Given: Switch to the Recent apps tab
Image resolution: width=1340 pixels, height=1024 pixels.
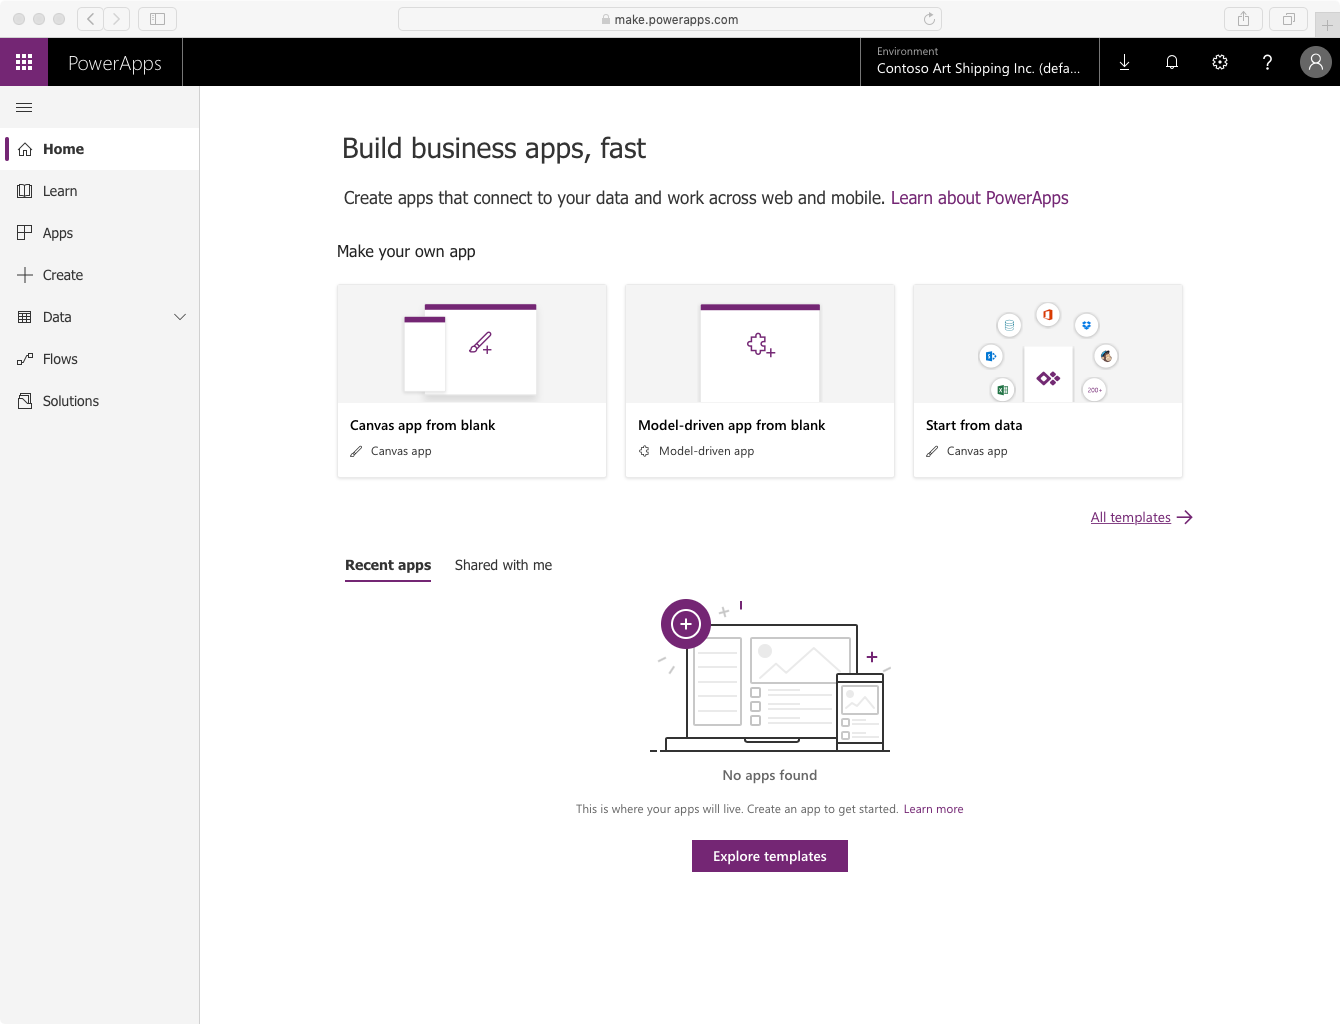Looking at the screenshot, I should click(388, 565).
